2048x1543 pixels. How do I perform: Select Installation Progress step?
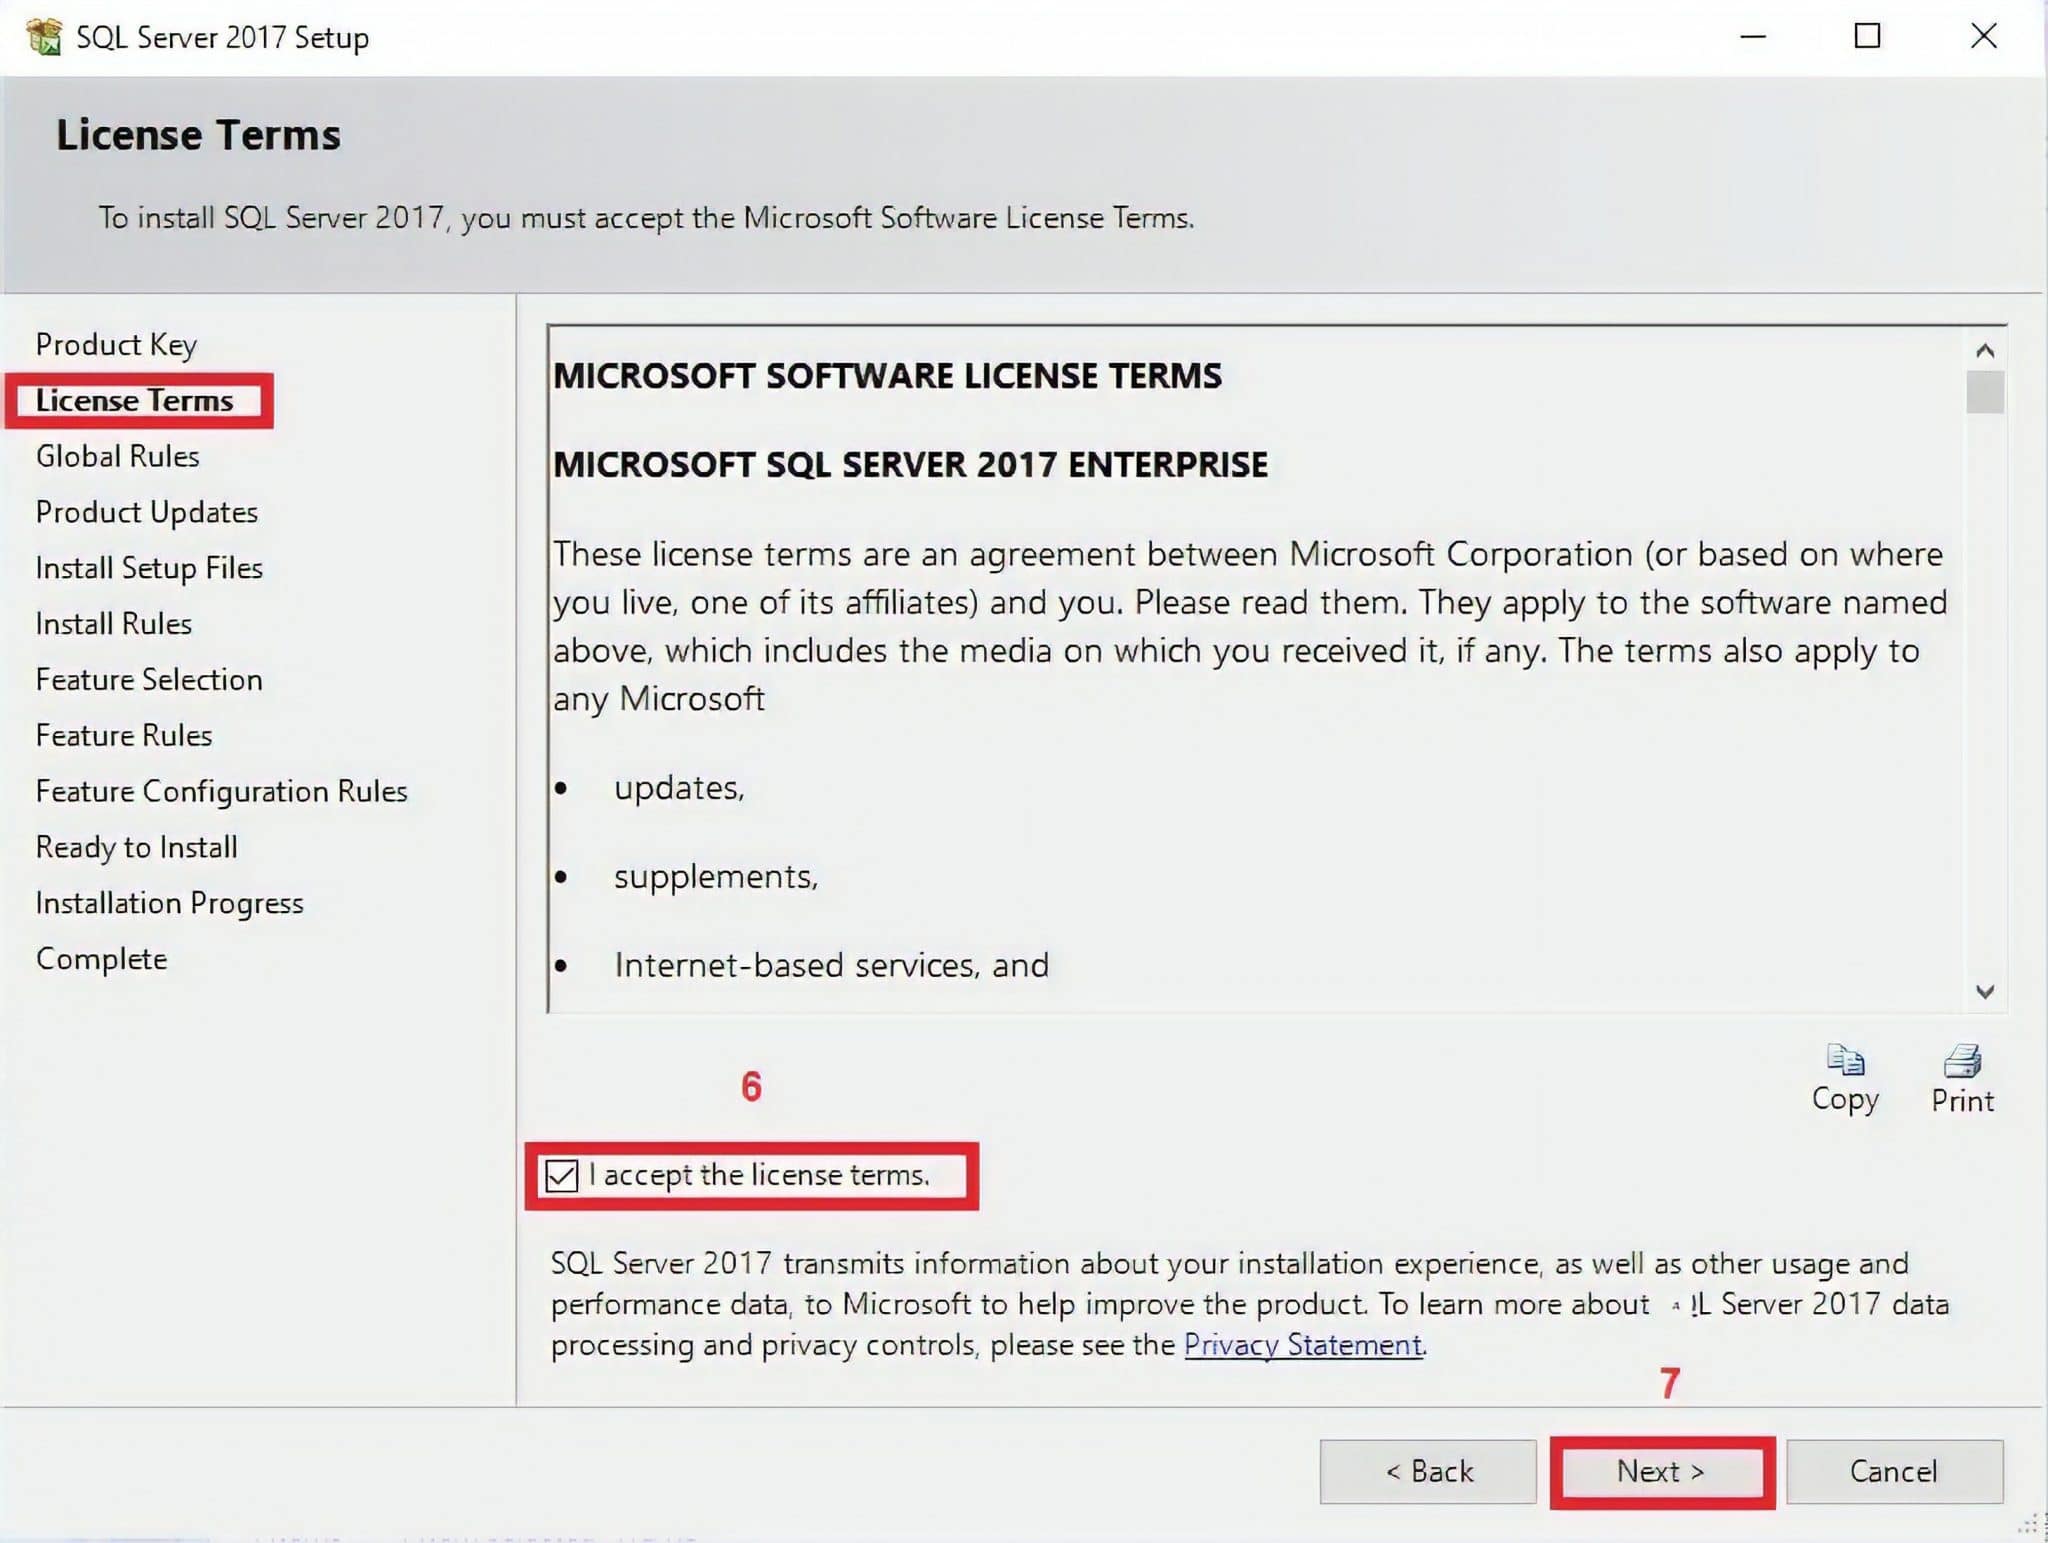(169, 904)
